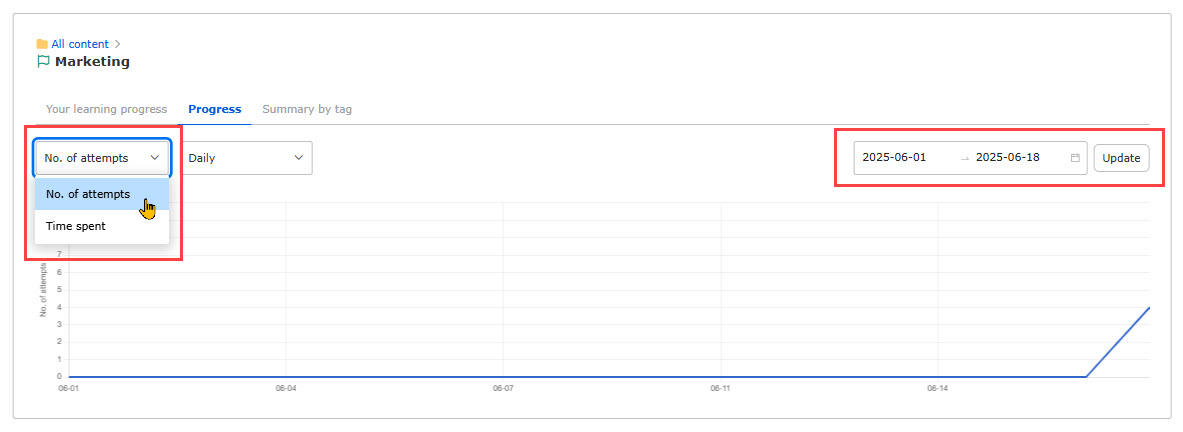Switch to Your learning progress tab

106,109
